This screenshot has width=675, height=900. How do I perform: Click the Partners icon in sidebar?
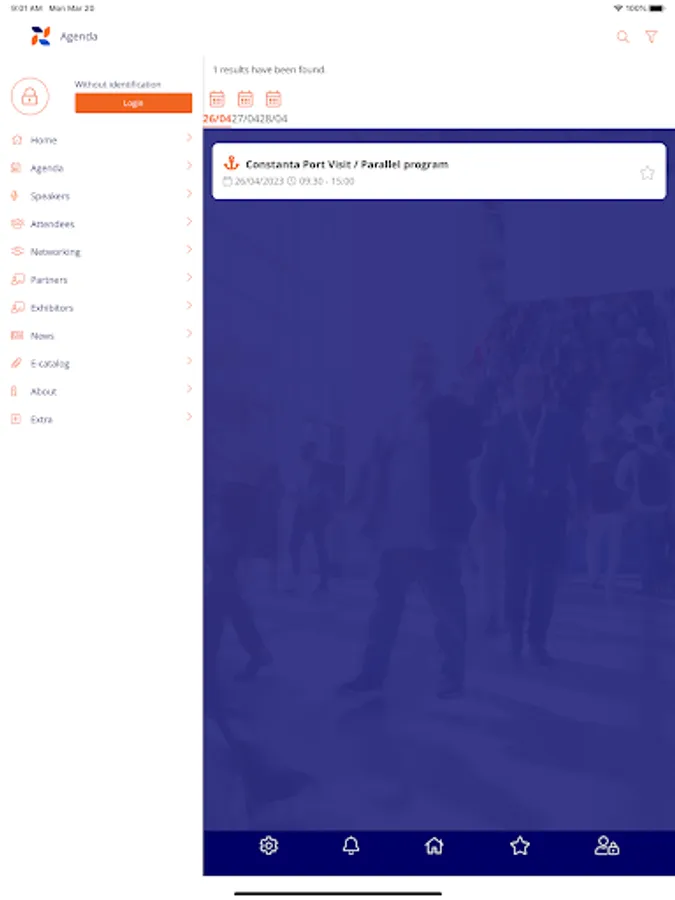17,279
